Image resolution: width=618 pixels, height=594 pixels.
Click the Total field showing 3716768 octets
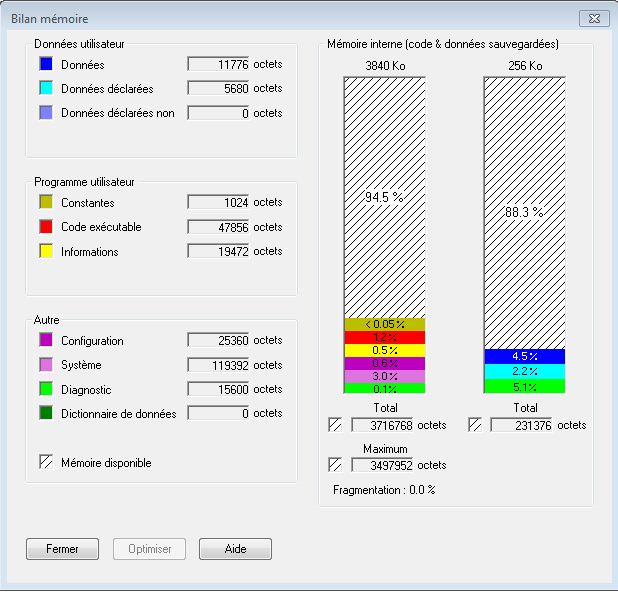coord(383,425)
